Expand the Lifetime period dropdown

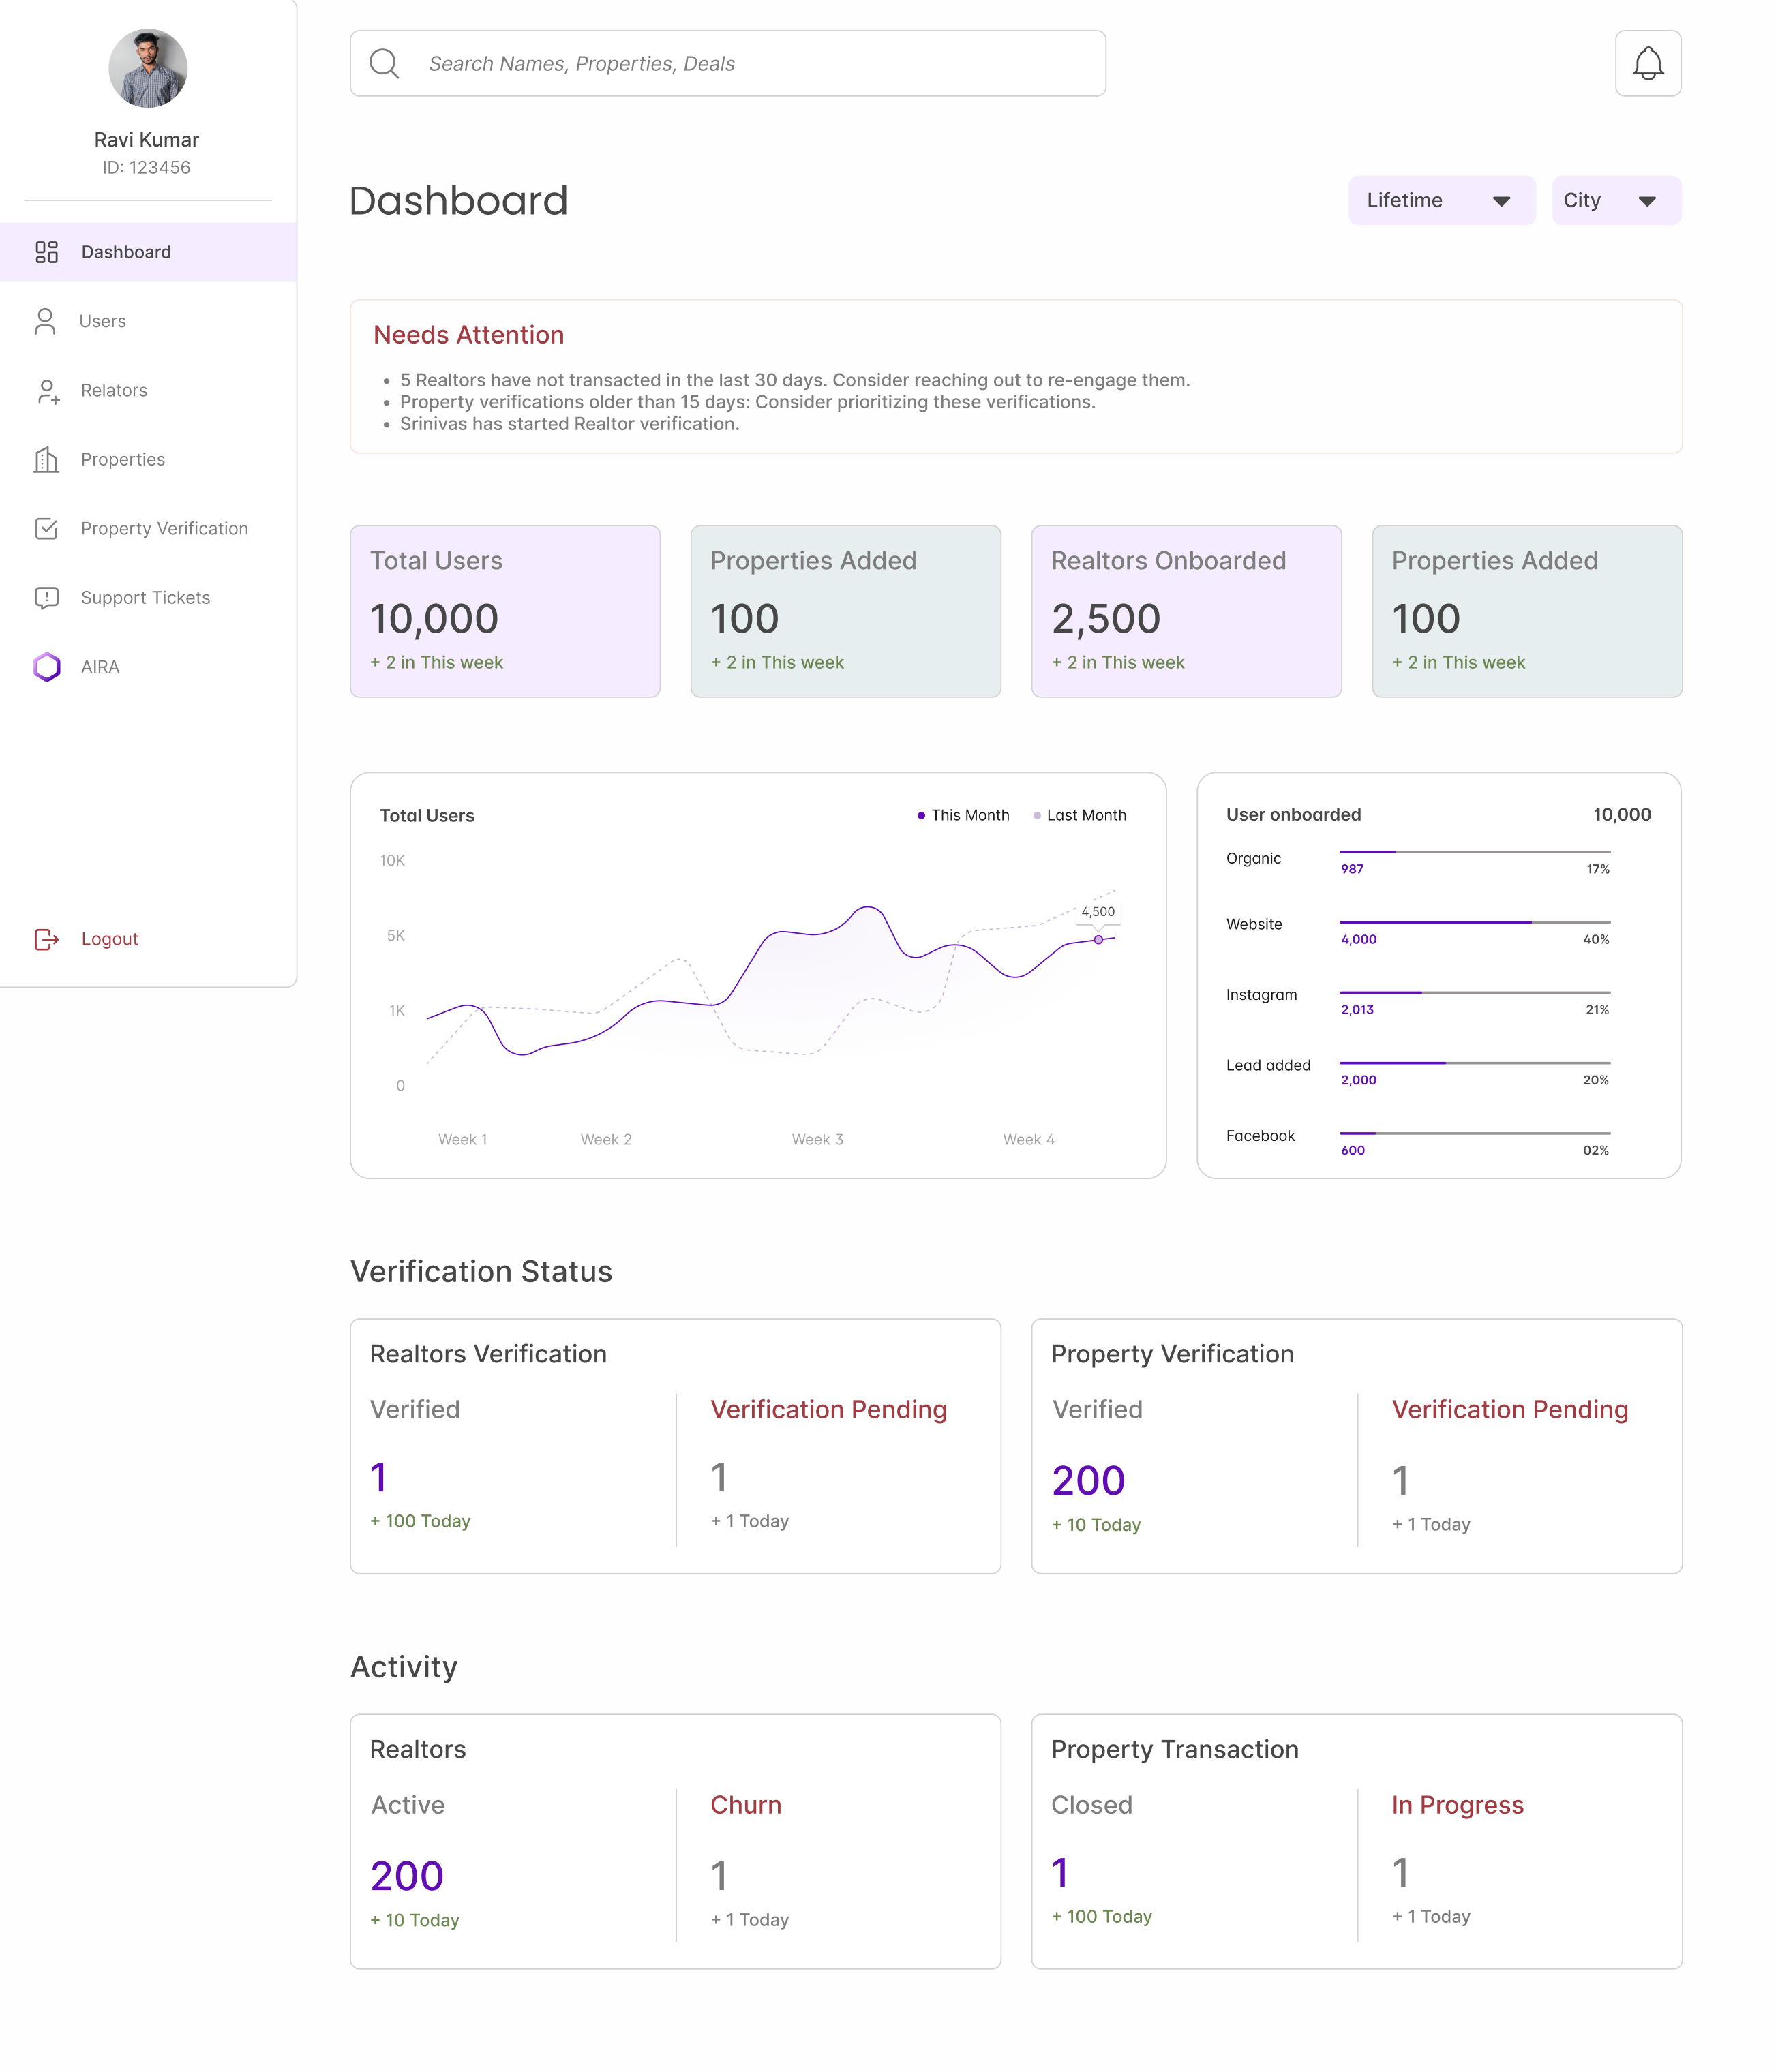[1441, 200]
